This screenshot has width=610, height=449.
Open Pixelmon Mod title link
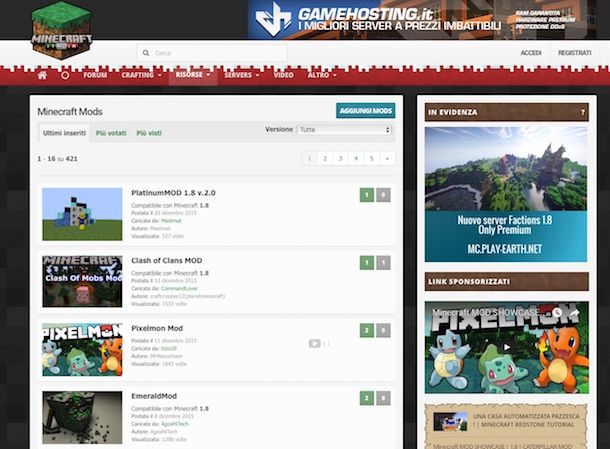(x=157, y=328)
